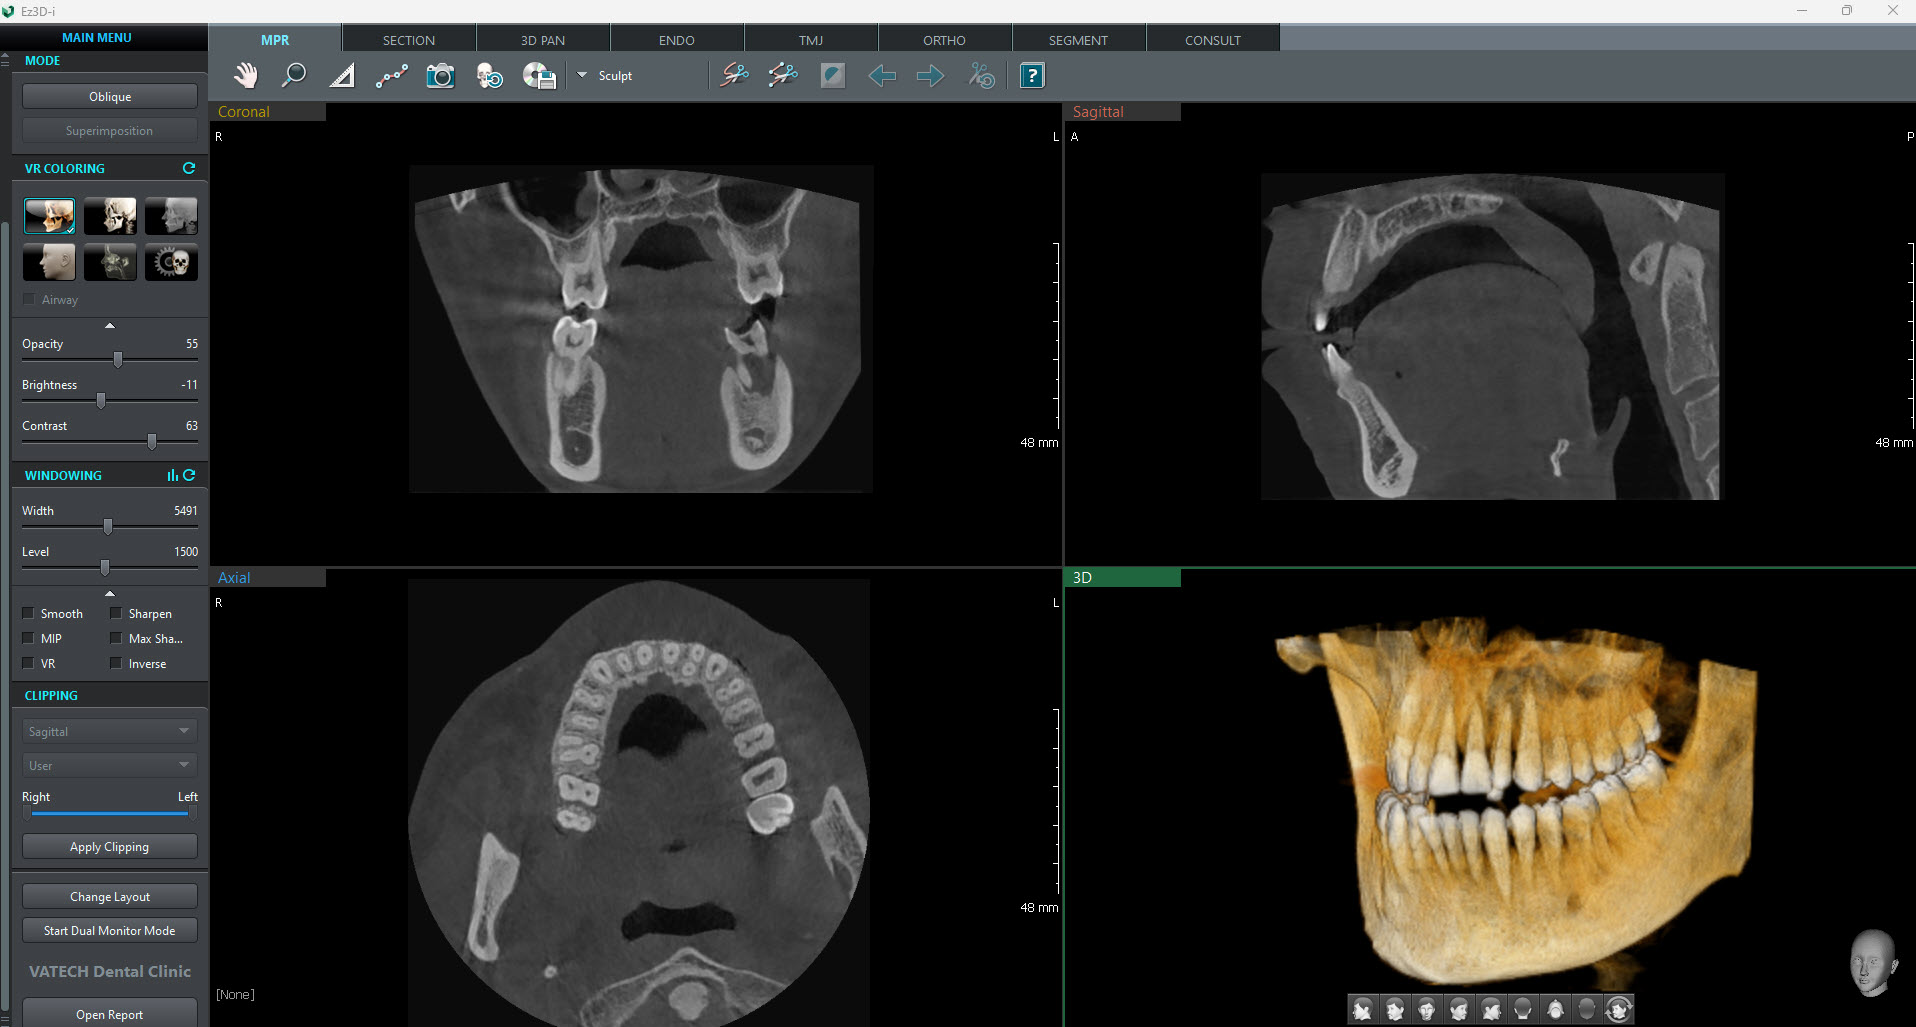Choose the triangle ruler measurement tool
Screen dimensions: 1916x1027
click(x=342, y=76)
